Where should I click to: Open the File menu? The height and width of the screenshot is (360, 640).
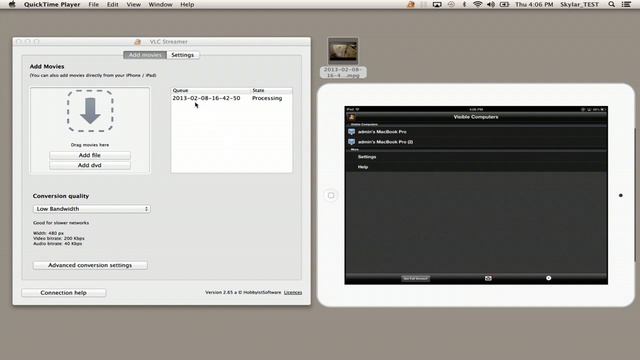point(94,4)
